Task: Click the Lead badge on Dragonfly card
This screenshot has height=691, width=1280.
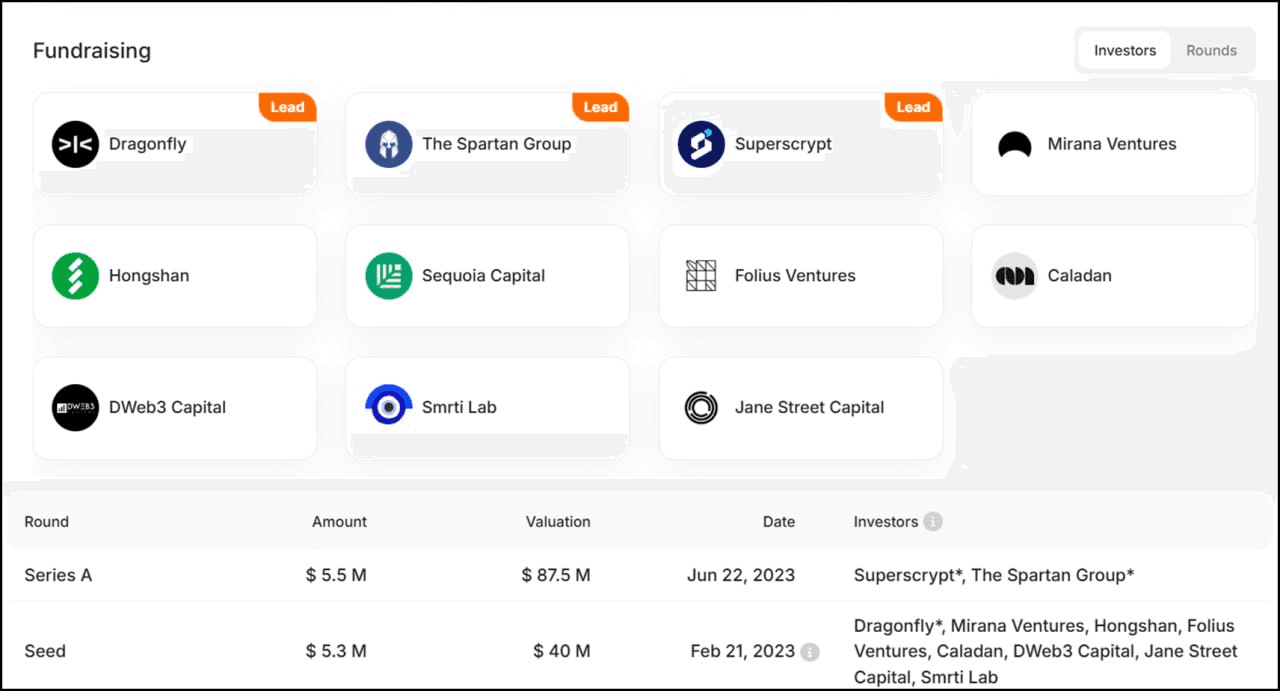Action: pyautogui.click(x=287, y=107)
